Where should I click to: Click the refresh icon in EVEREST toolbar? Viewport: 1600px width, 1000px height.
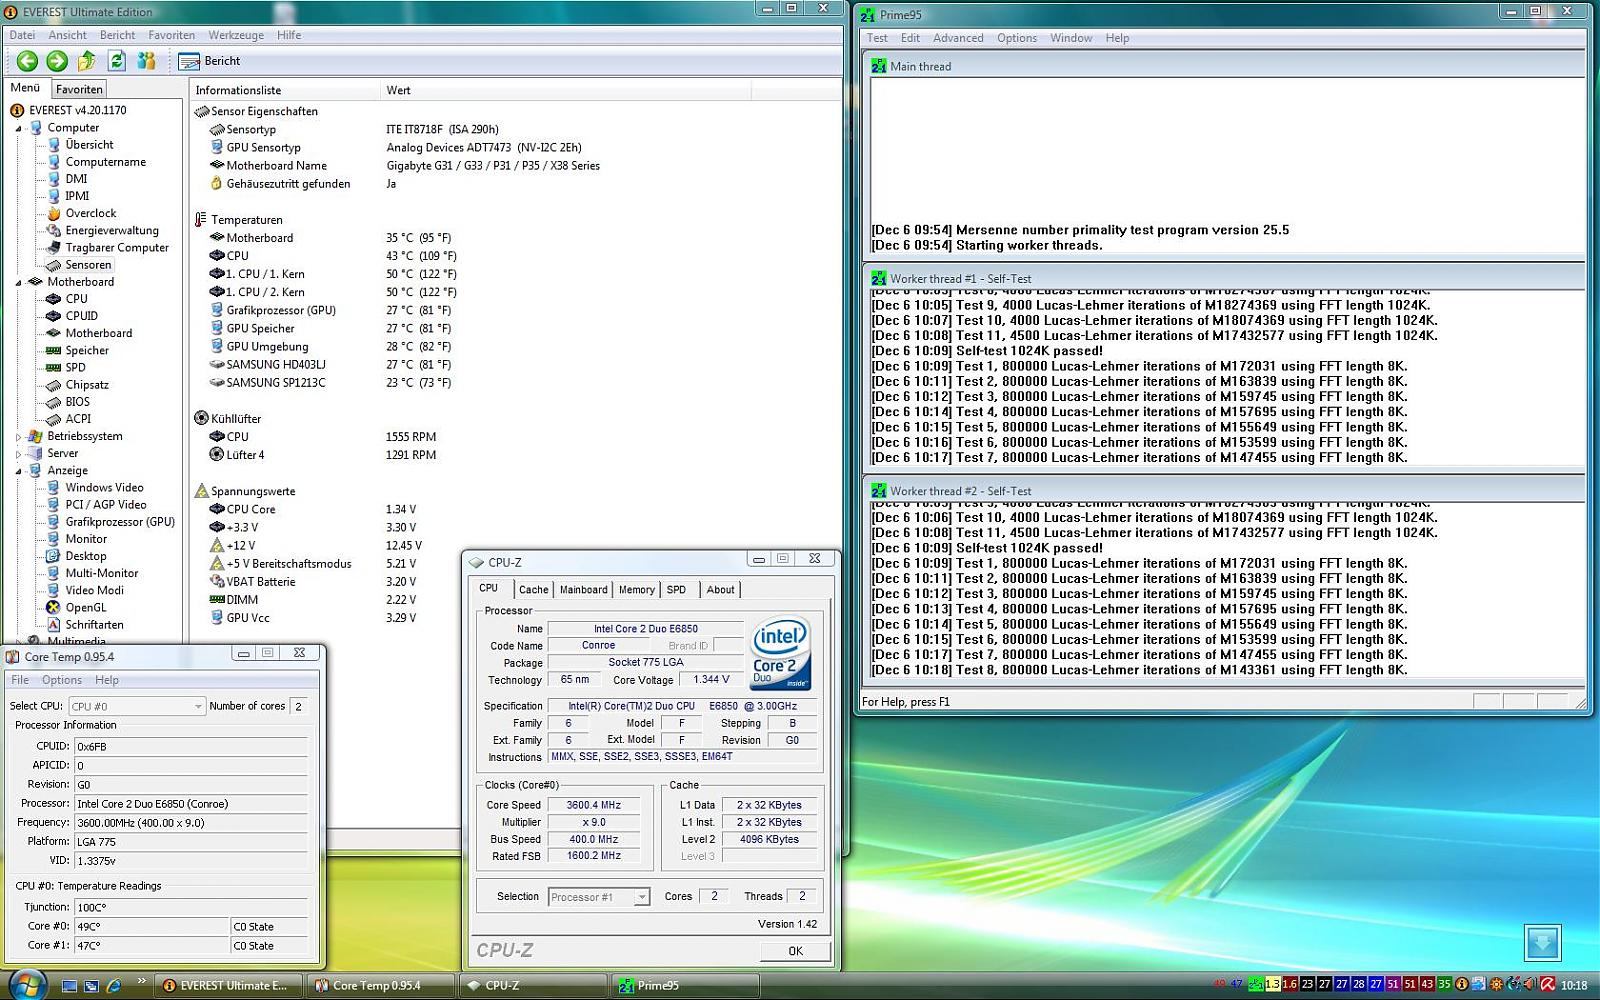pos(117,61)
